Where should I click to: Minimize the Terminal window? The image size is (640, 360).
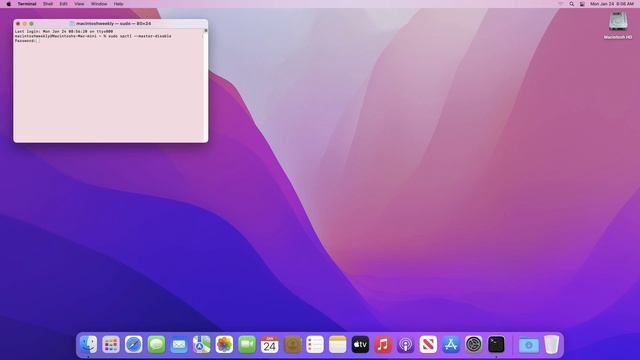(x=24, y=24)
